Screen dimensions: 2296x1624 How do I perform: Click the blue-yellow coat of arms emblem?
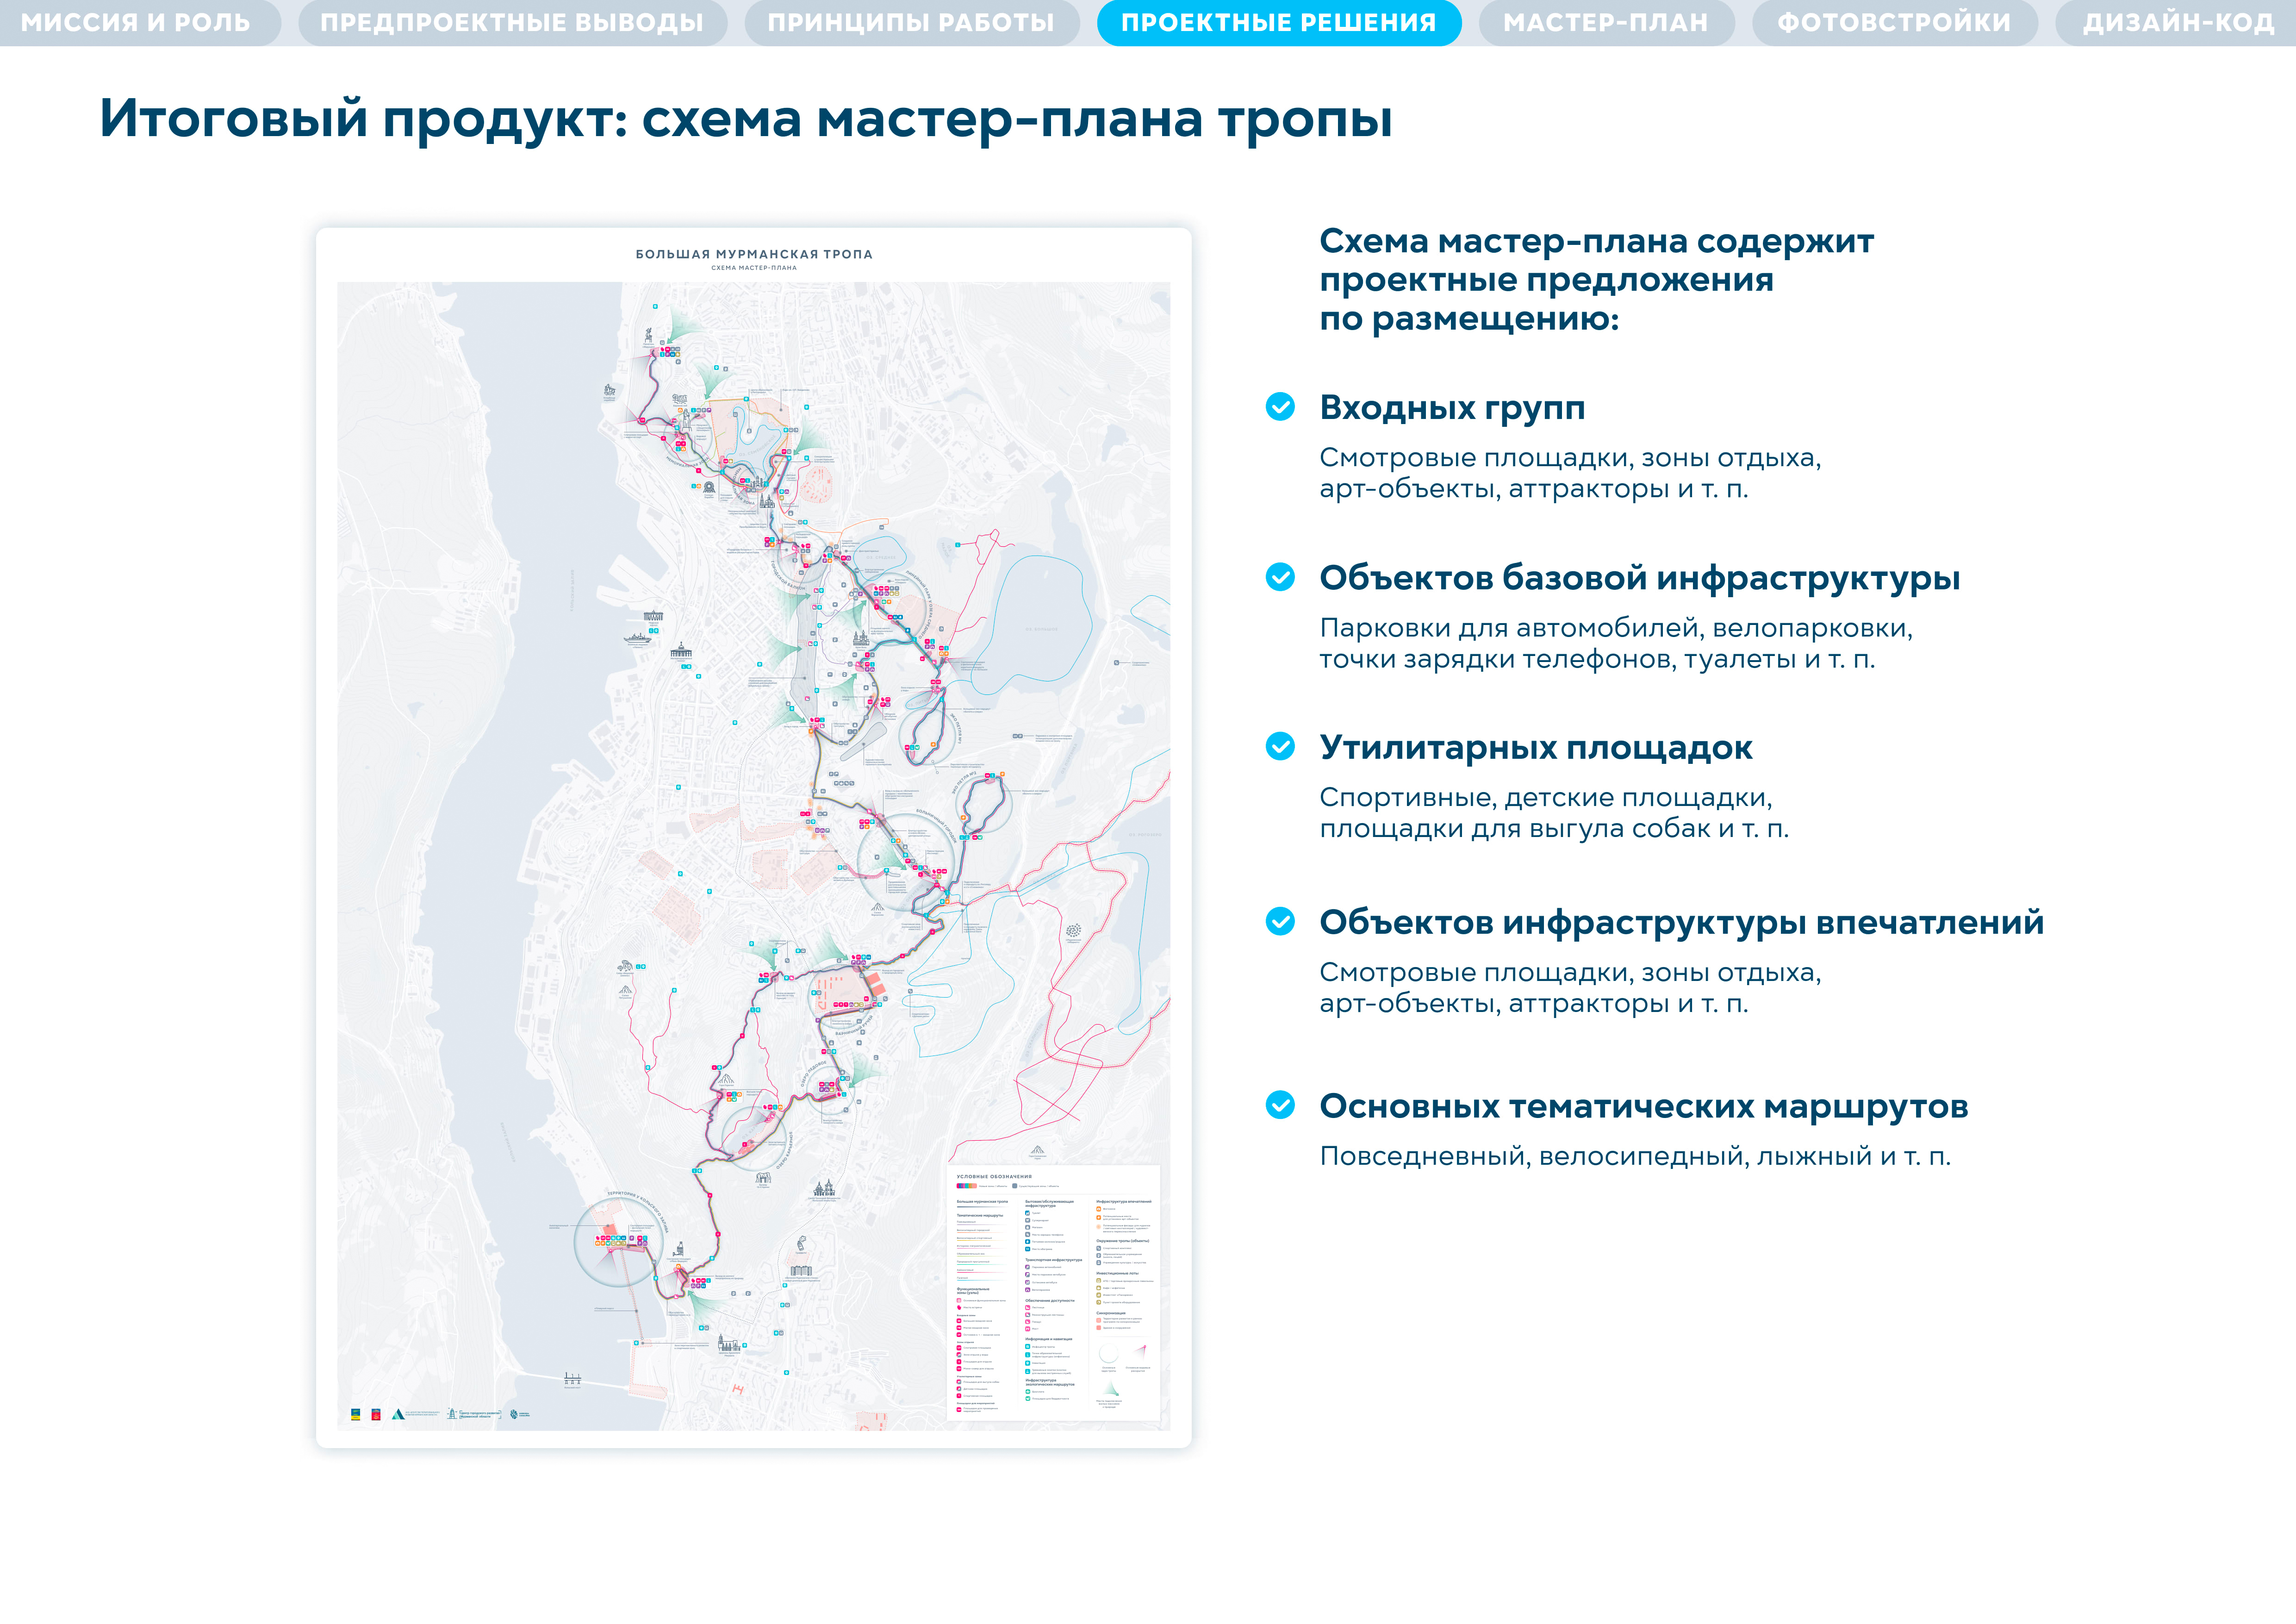pyautogui.click(x=355, y=1414)
